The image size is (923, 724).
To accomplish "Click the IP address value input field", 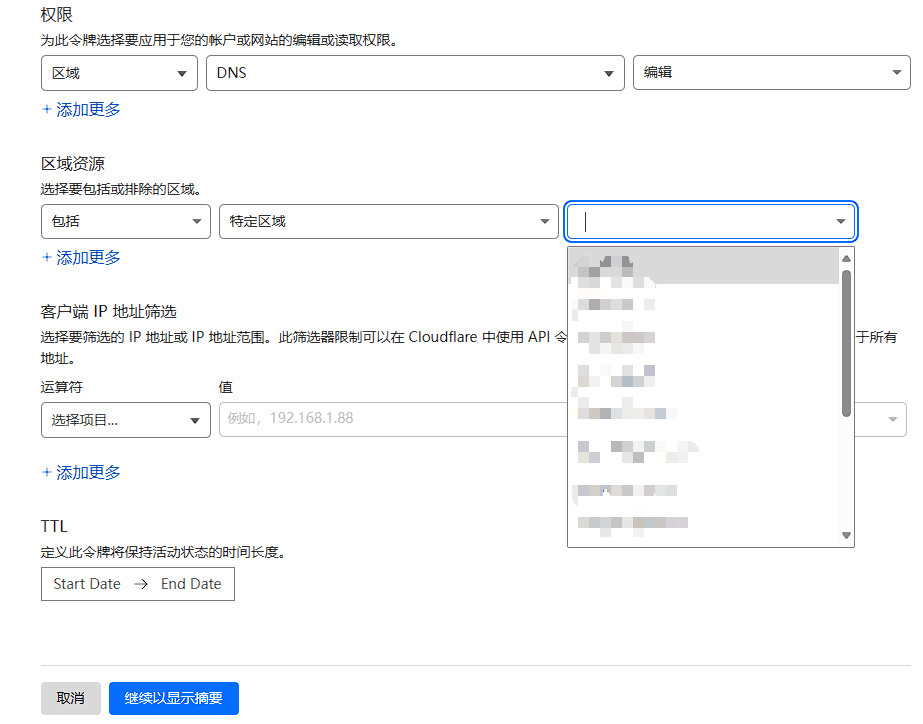I will pos(392,419).
